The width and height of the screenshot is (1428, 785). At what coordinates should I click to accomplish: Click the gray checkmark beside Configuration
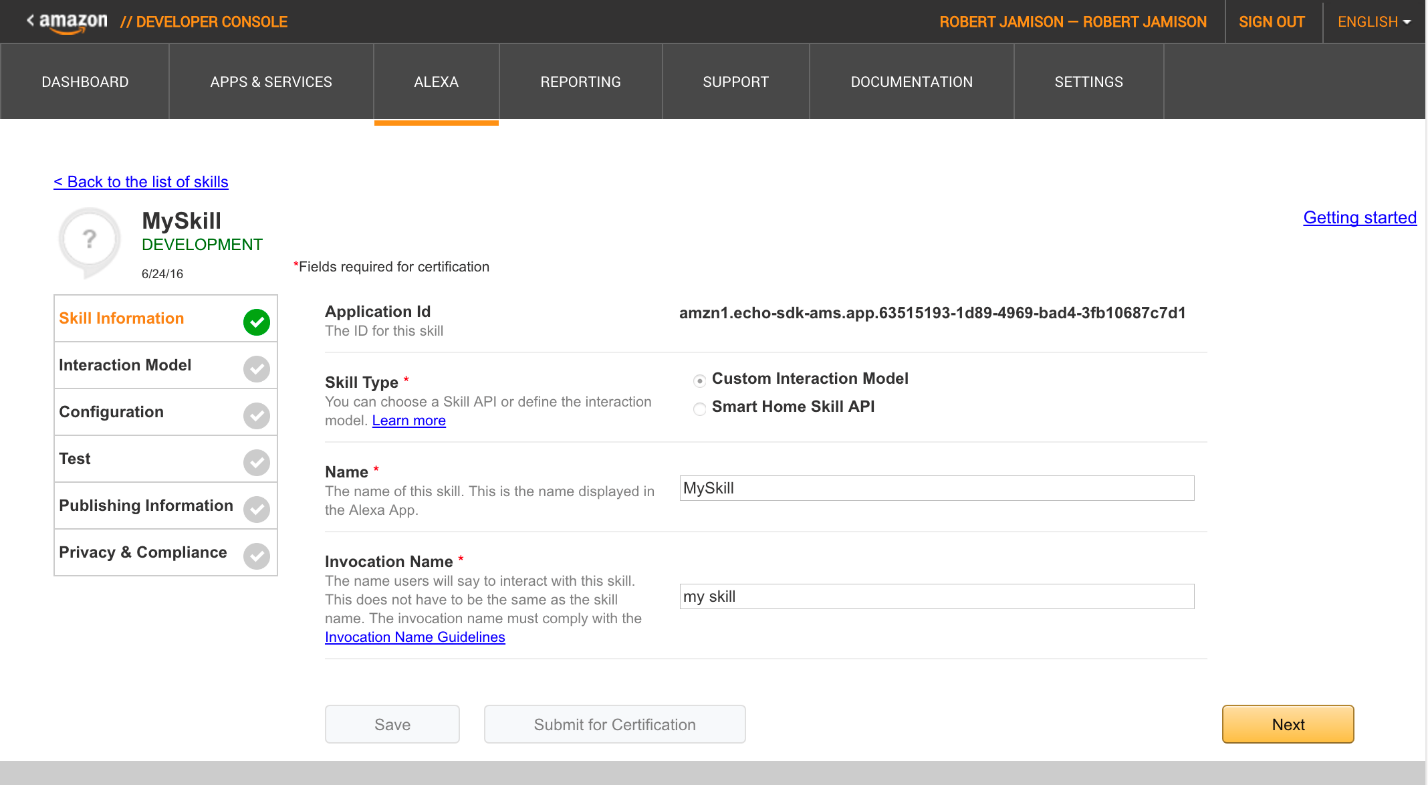coord(257,416)
